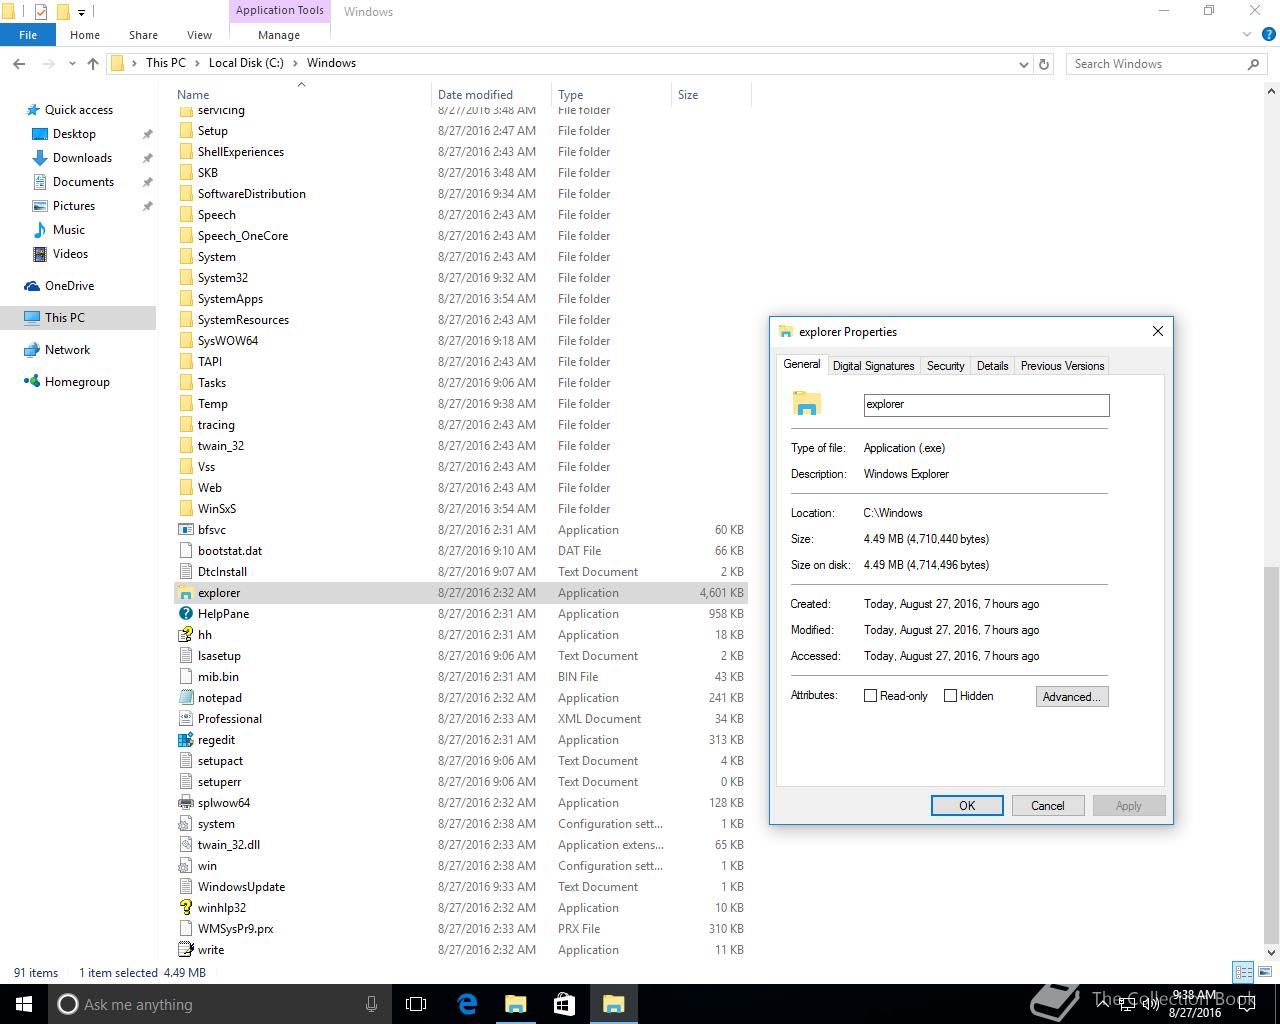Click the Desktop icon in Quick access
1280x1024 pixels.
tap(40, 134)
